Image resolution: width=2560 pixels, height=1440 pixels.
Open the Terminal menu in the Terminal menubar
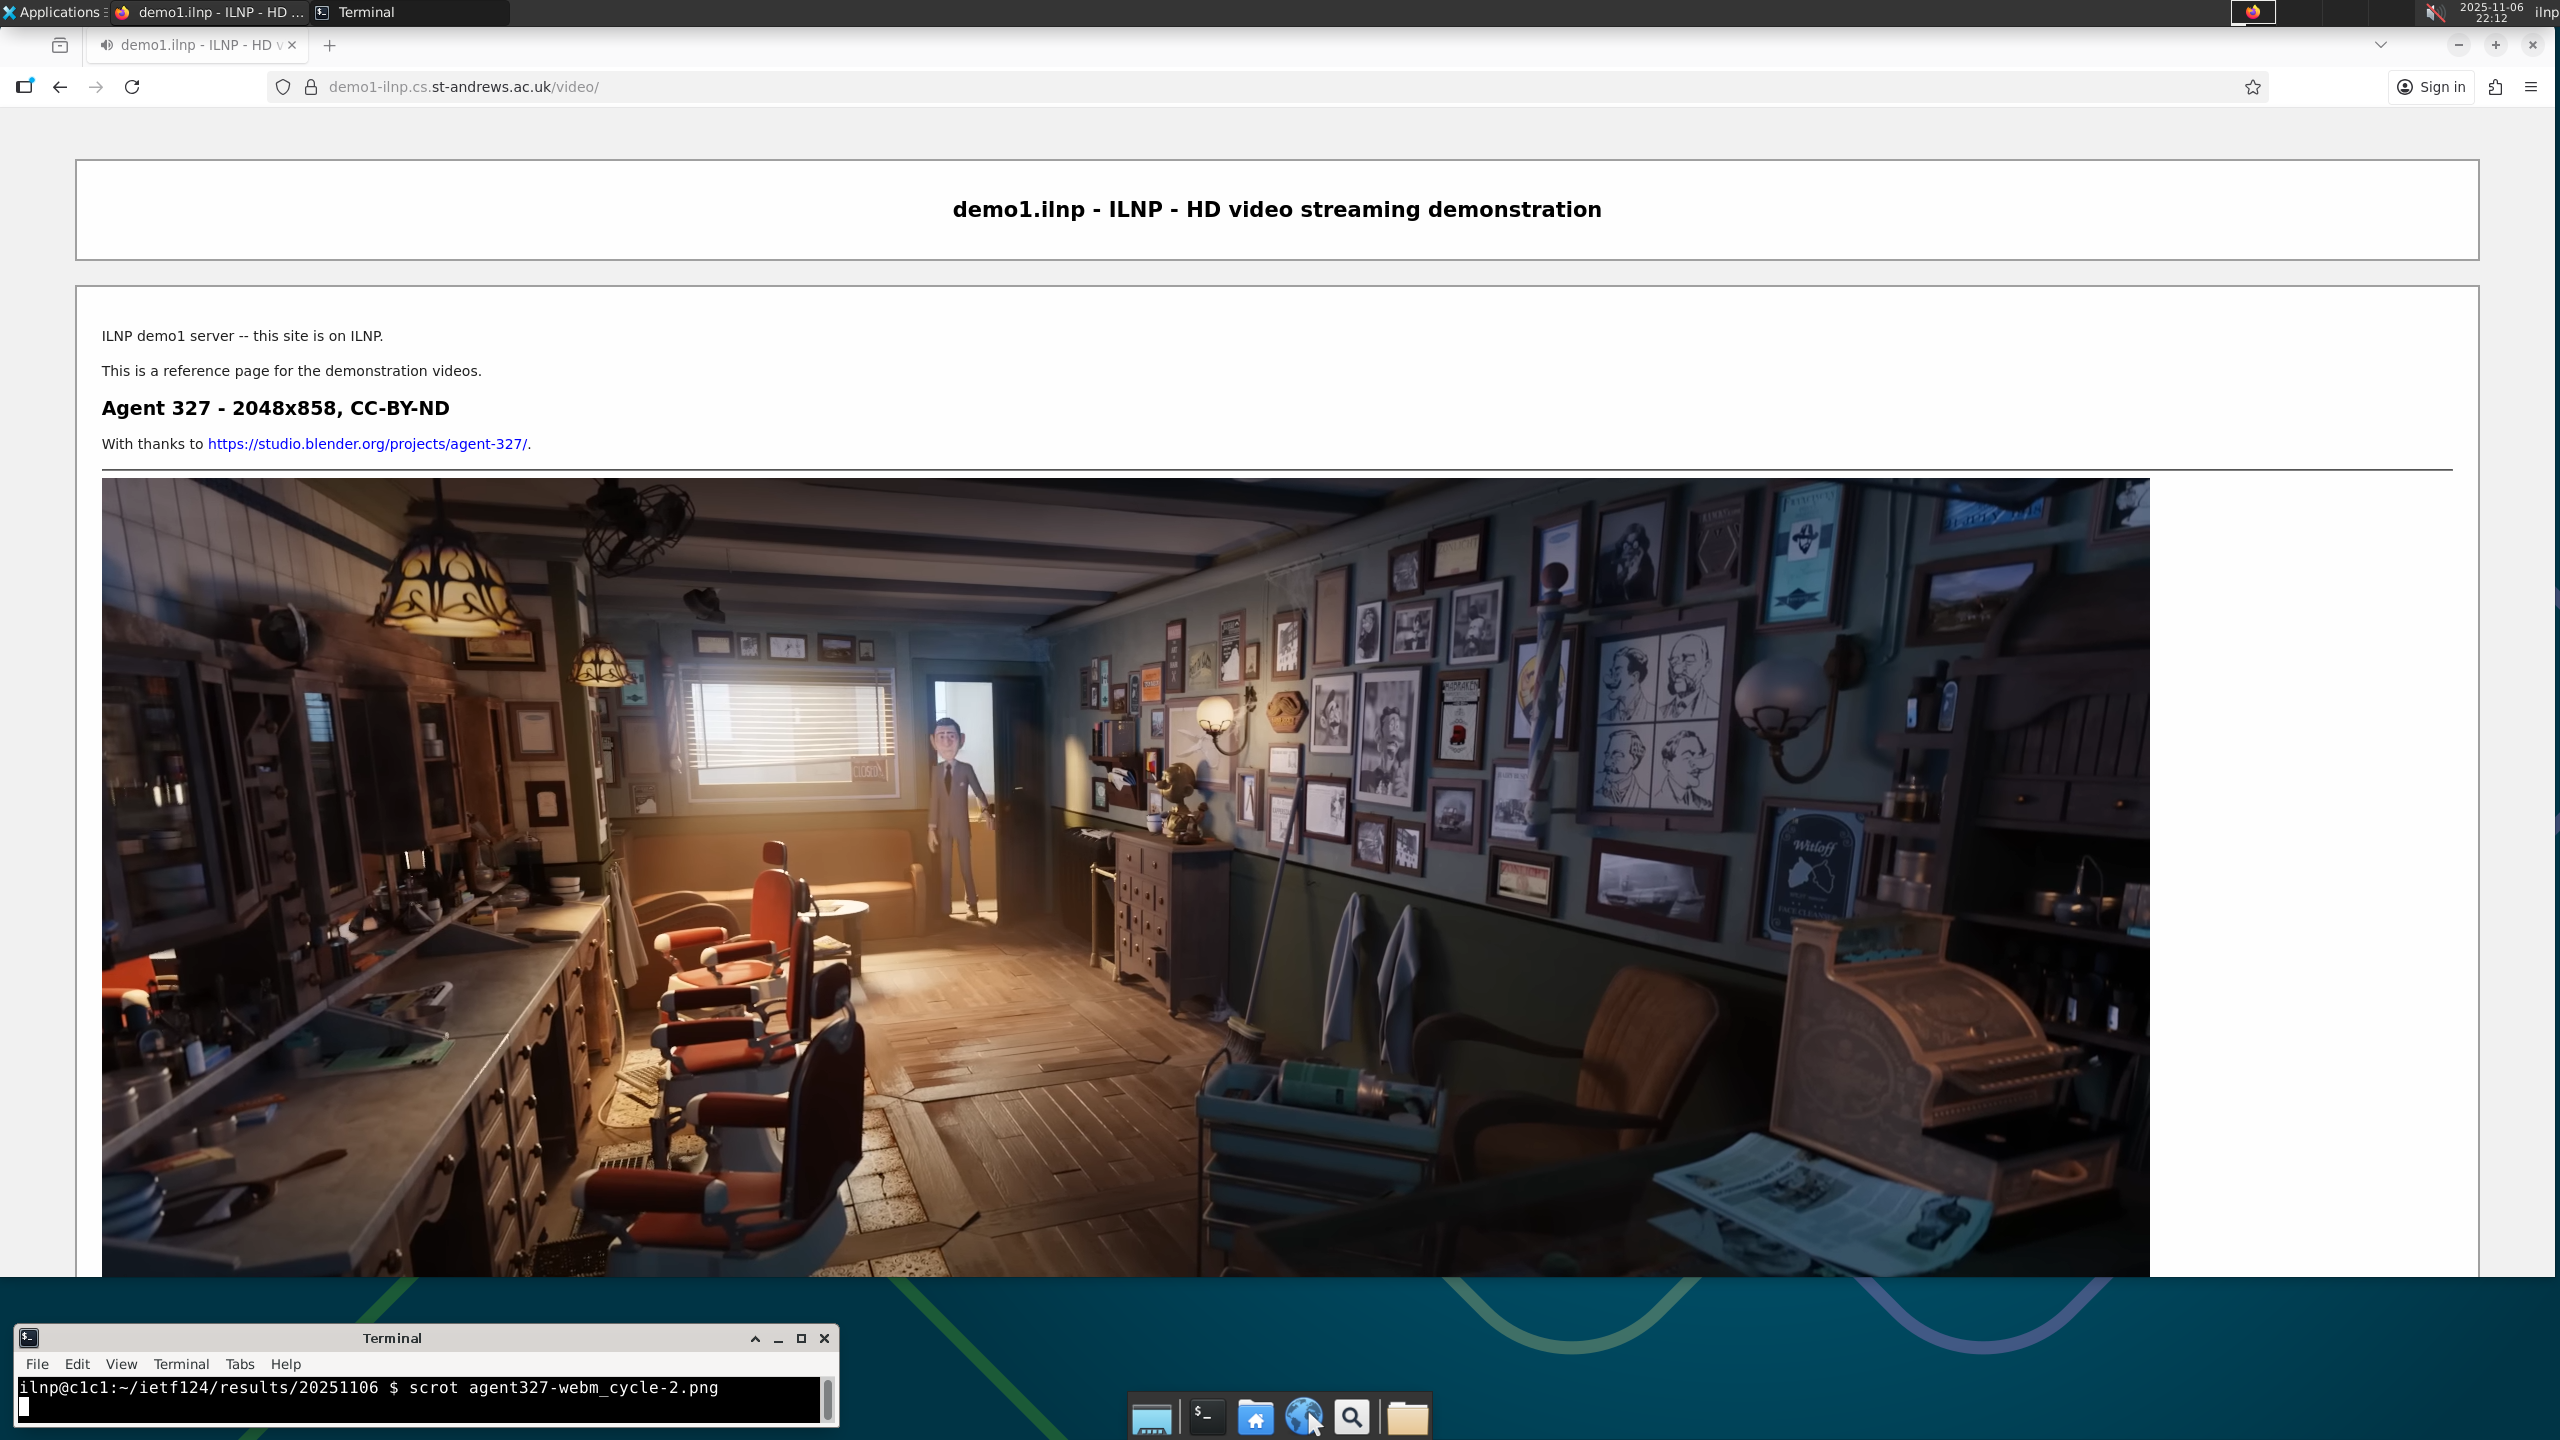(x=181, y=1364)
